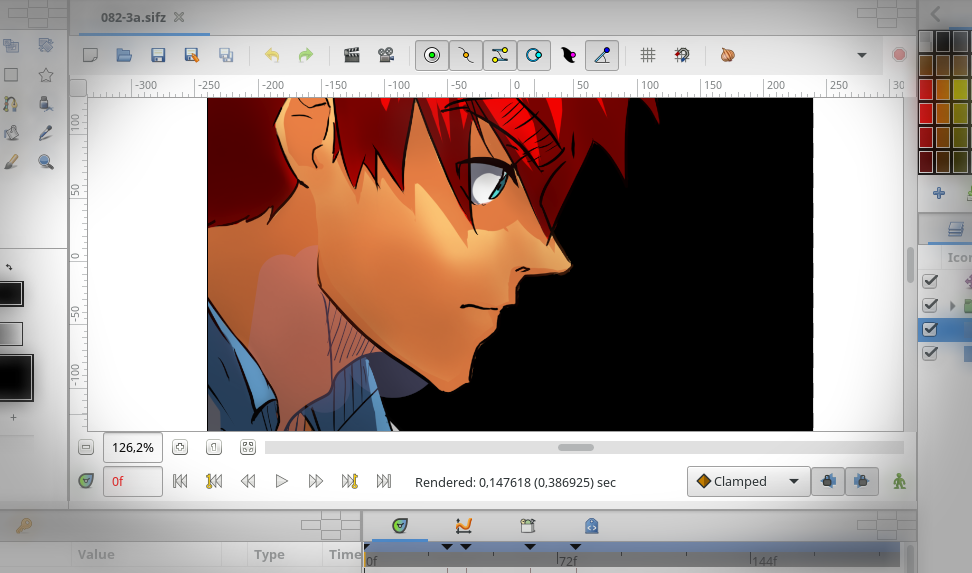Image resolution: width=972 pixels, height=573 pixels.
Task: Switch to the Time Track panel tab
Action: pos(400,526)
